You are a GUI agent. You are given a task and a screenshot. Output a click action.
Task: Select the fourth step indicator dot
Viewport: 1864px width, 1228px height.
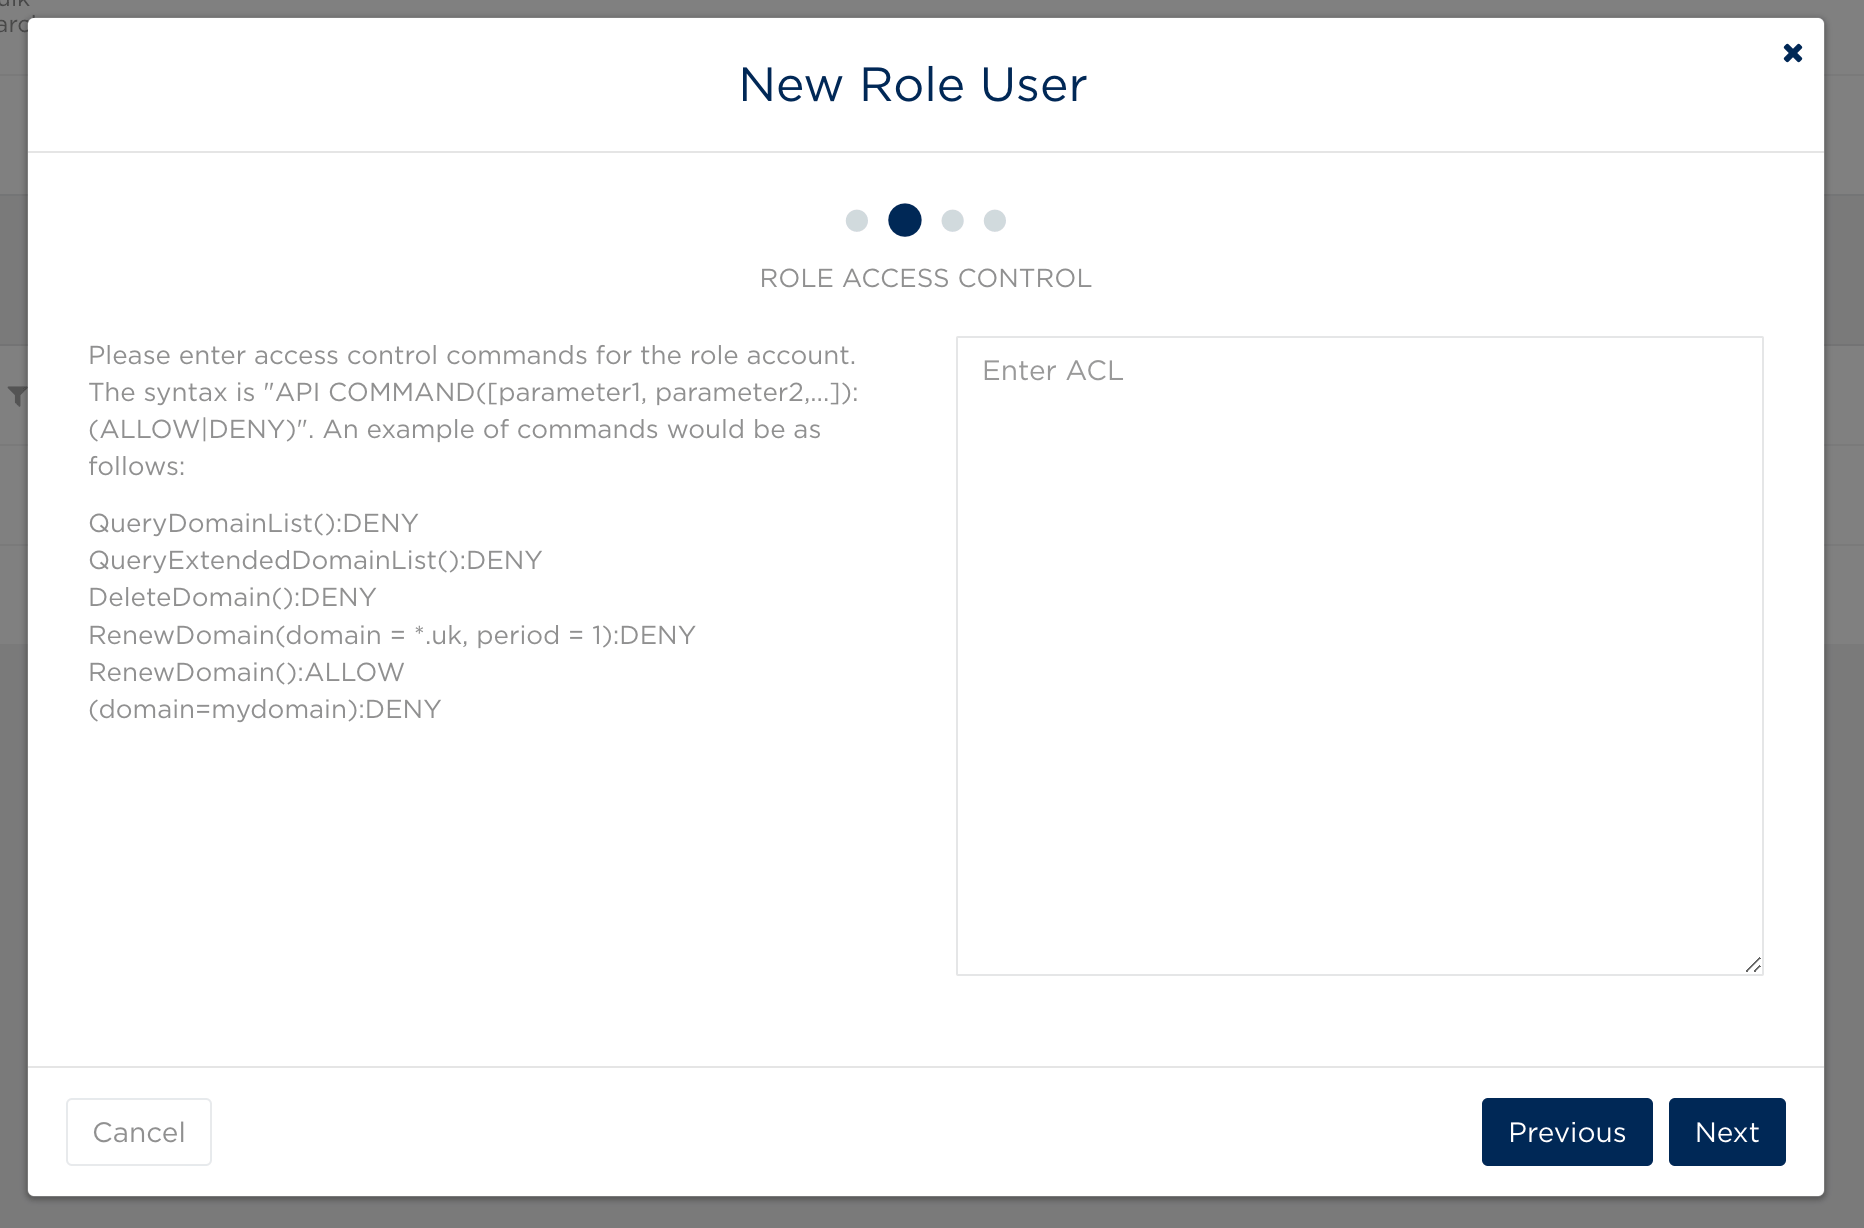[x=994, y=220]
